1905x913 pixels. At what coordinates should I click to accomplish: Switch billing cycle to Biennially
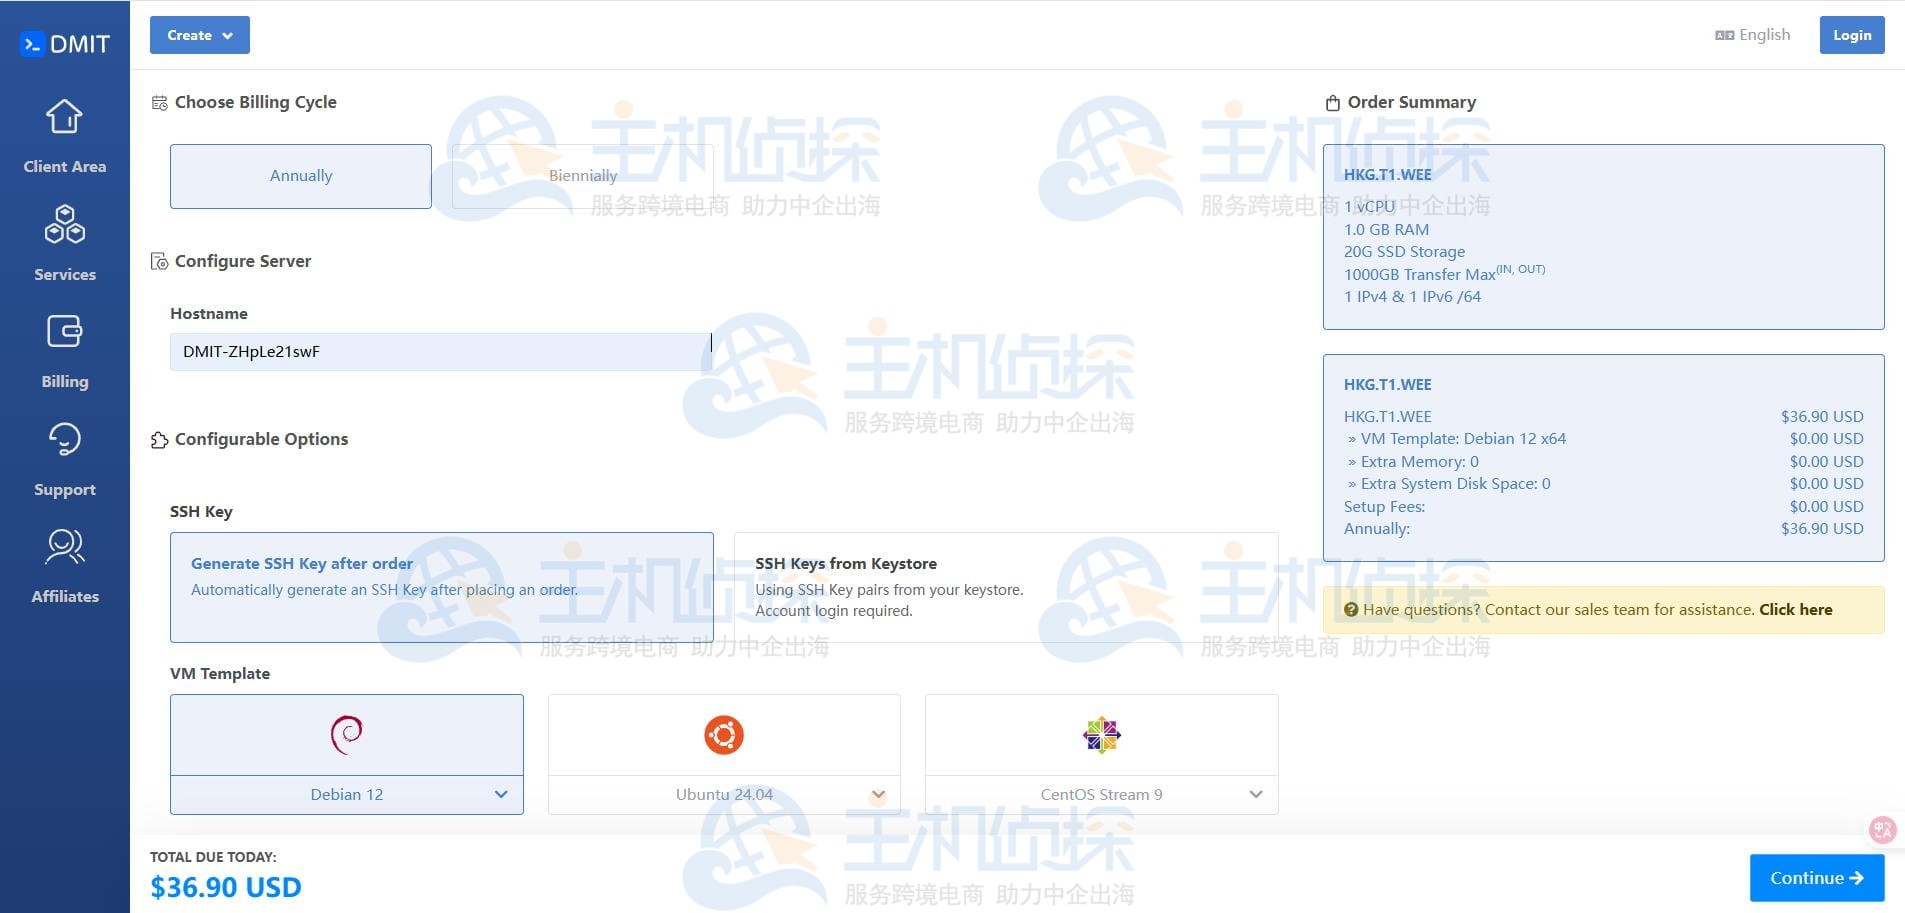tap(583, 175)
